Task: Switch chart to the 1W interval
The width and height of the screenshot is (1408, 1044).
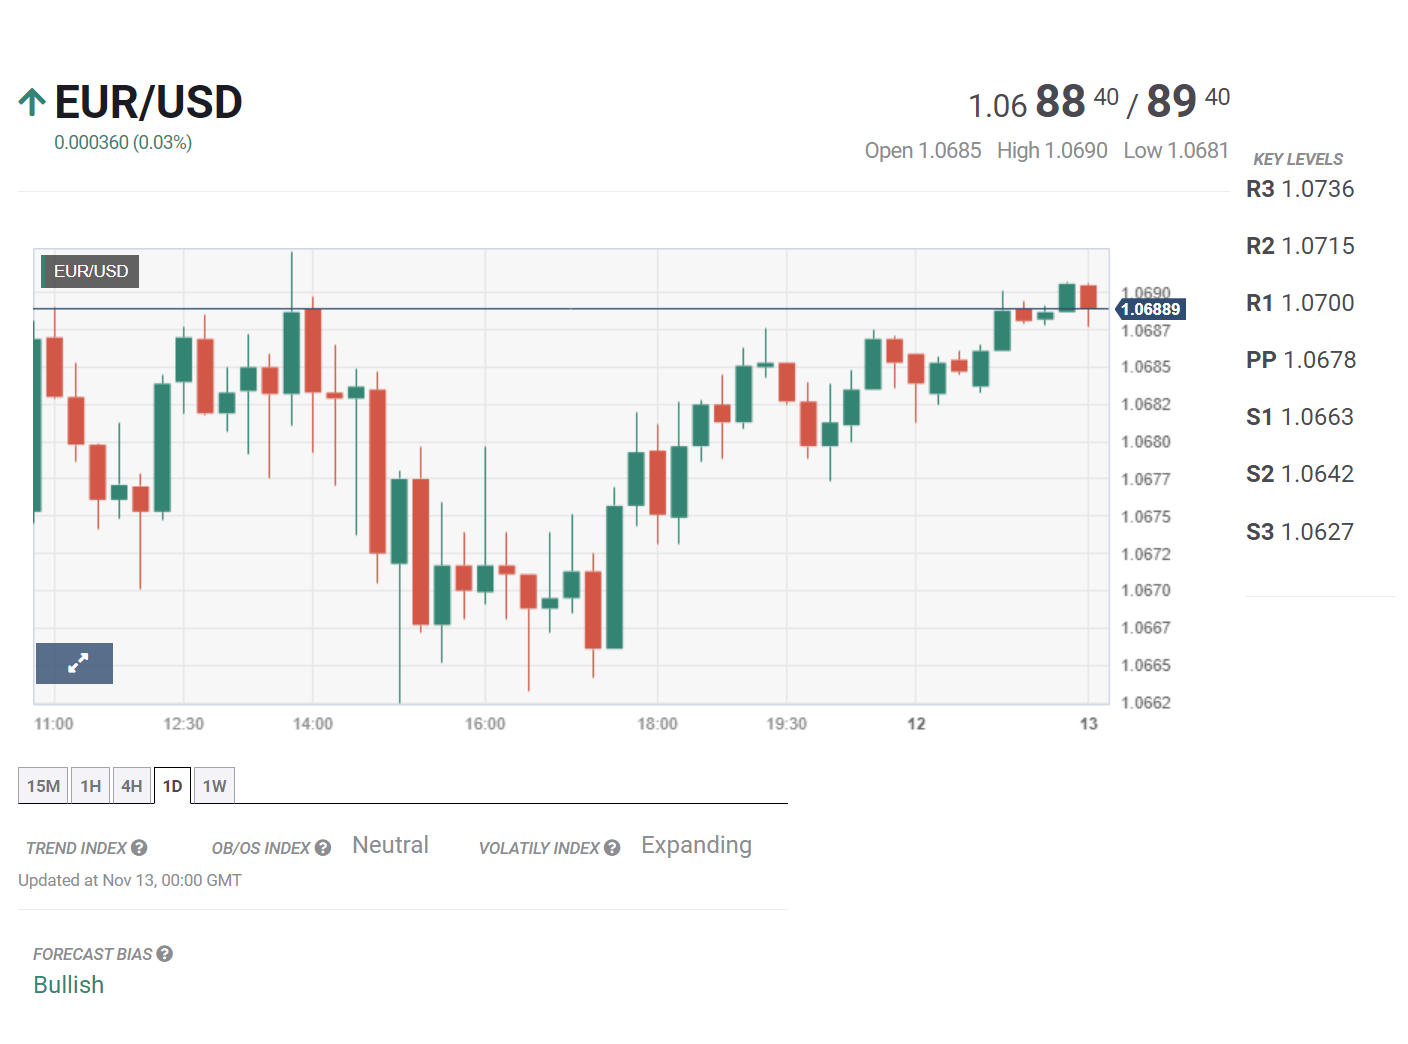Action: (x=214, y=786)
